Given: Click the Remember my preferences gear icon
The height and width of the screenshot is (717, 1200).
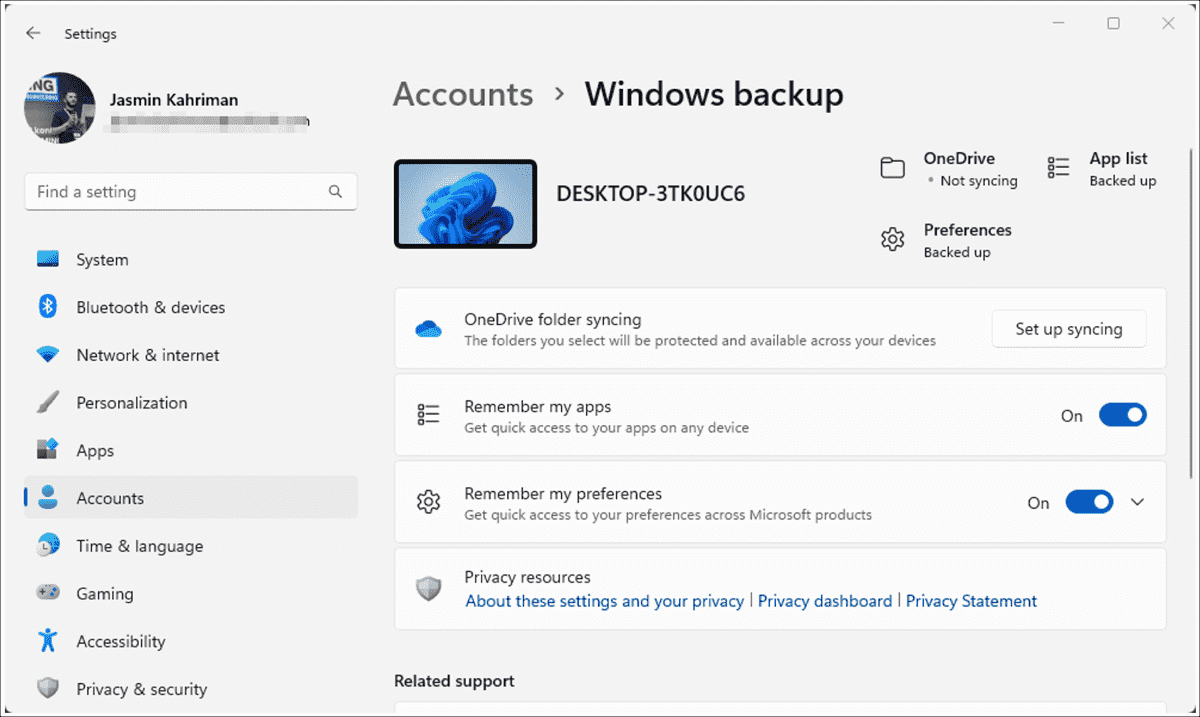Looking at the screenshot, I should tap(429, 502).
